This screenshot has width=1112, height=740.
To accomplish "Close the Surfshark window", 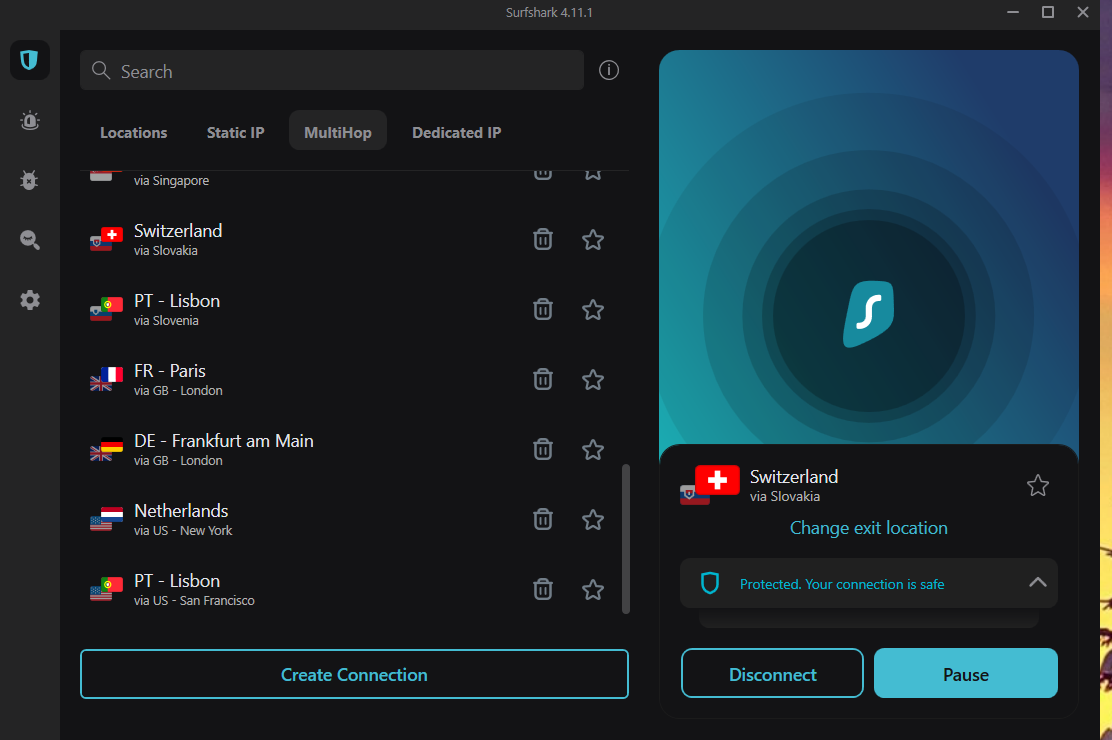I will [x=1082, y=12].
